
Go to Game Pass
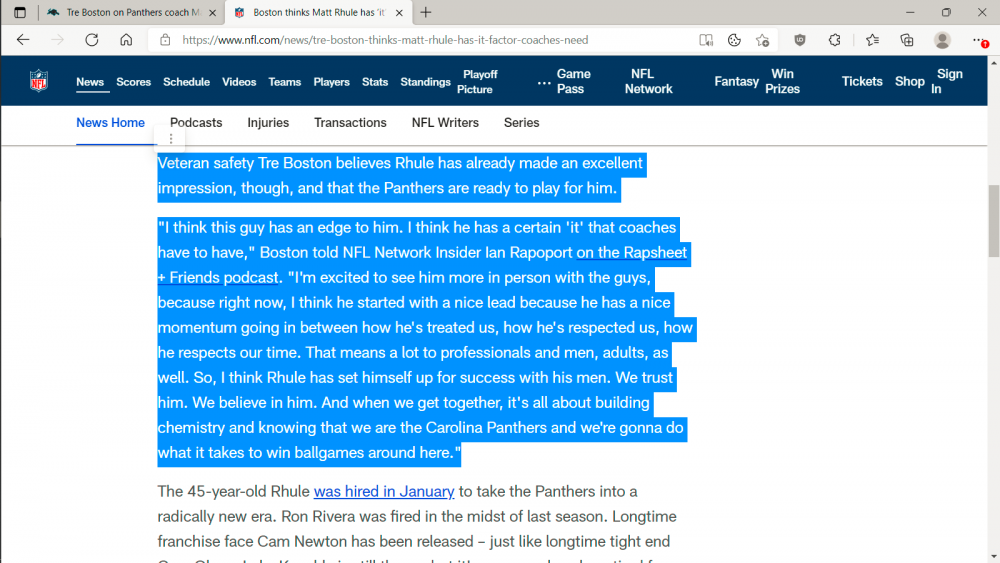573,82
